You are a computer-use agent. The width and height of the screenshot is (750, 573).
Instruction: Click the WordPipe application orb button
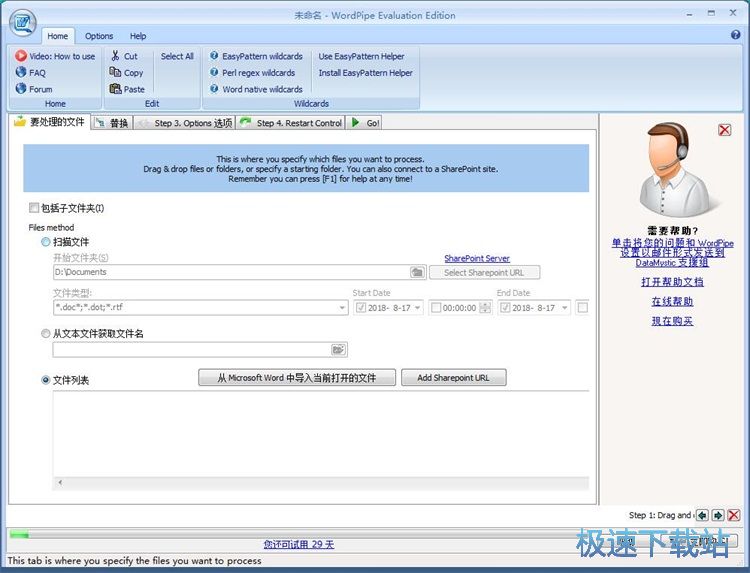click(x=23, y=22)
